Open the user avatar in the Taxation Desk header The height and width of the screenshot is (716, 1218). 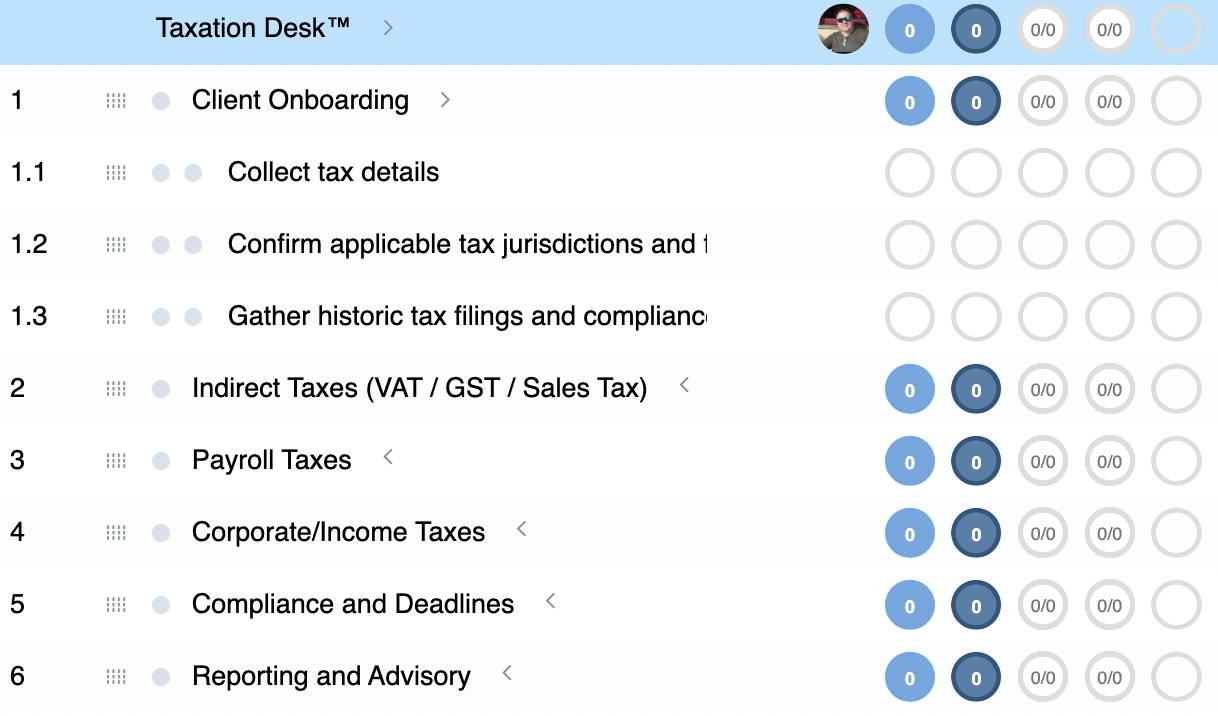point(843,29)
